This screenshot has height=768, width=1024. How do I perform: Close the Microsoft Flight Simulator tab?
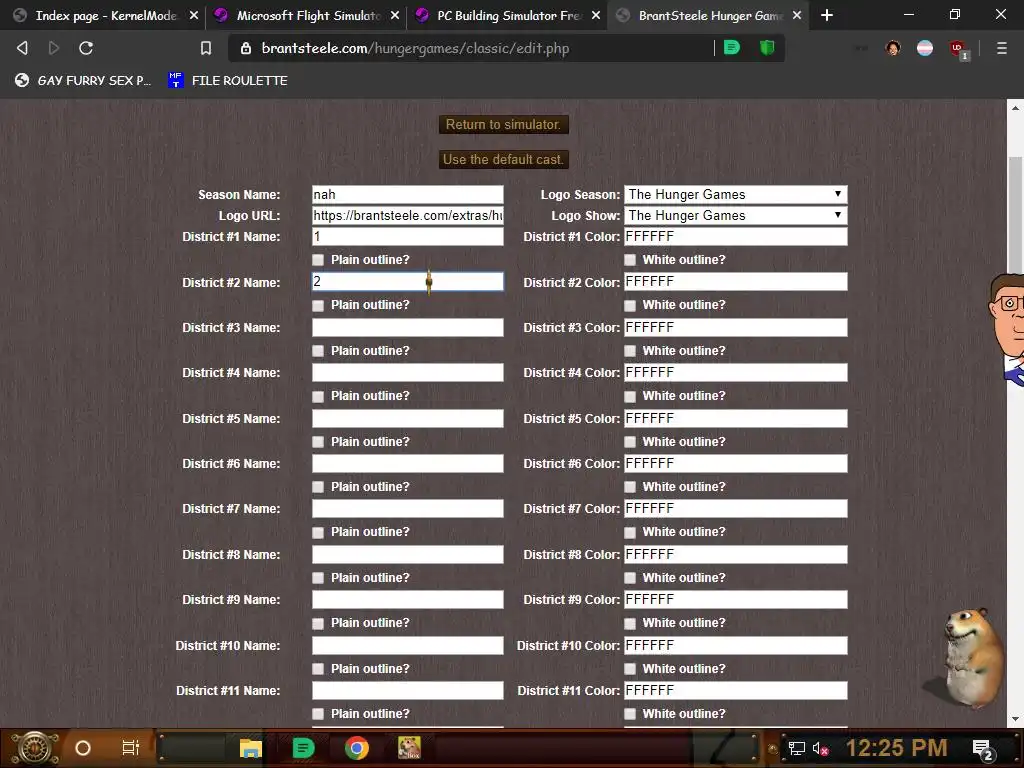point(395,15)
